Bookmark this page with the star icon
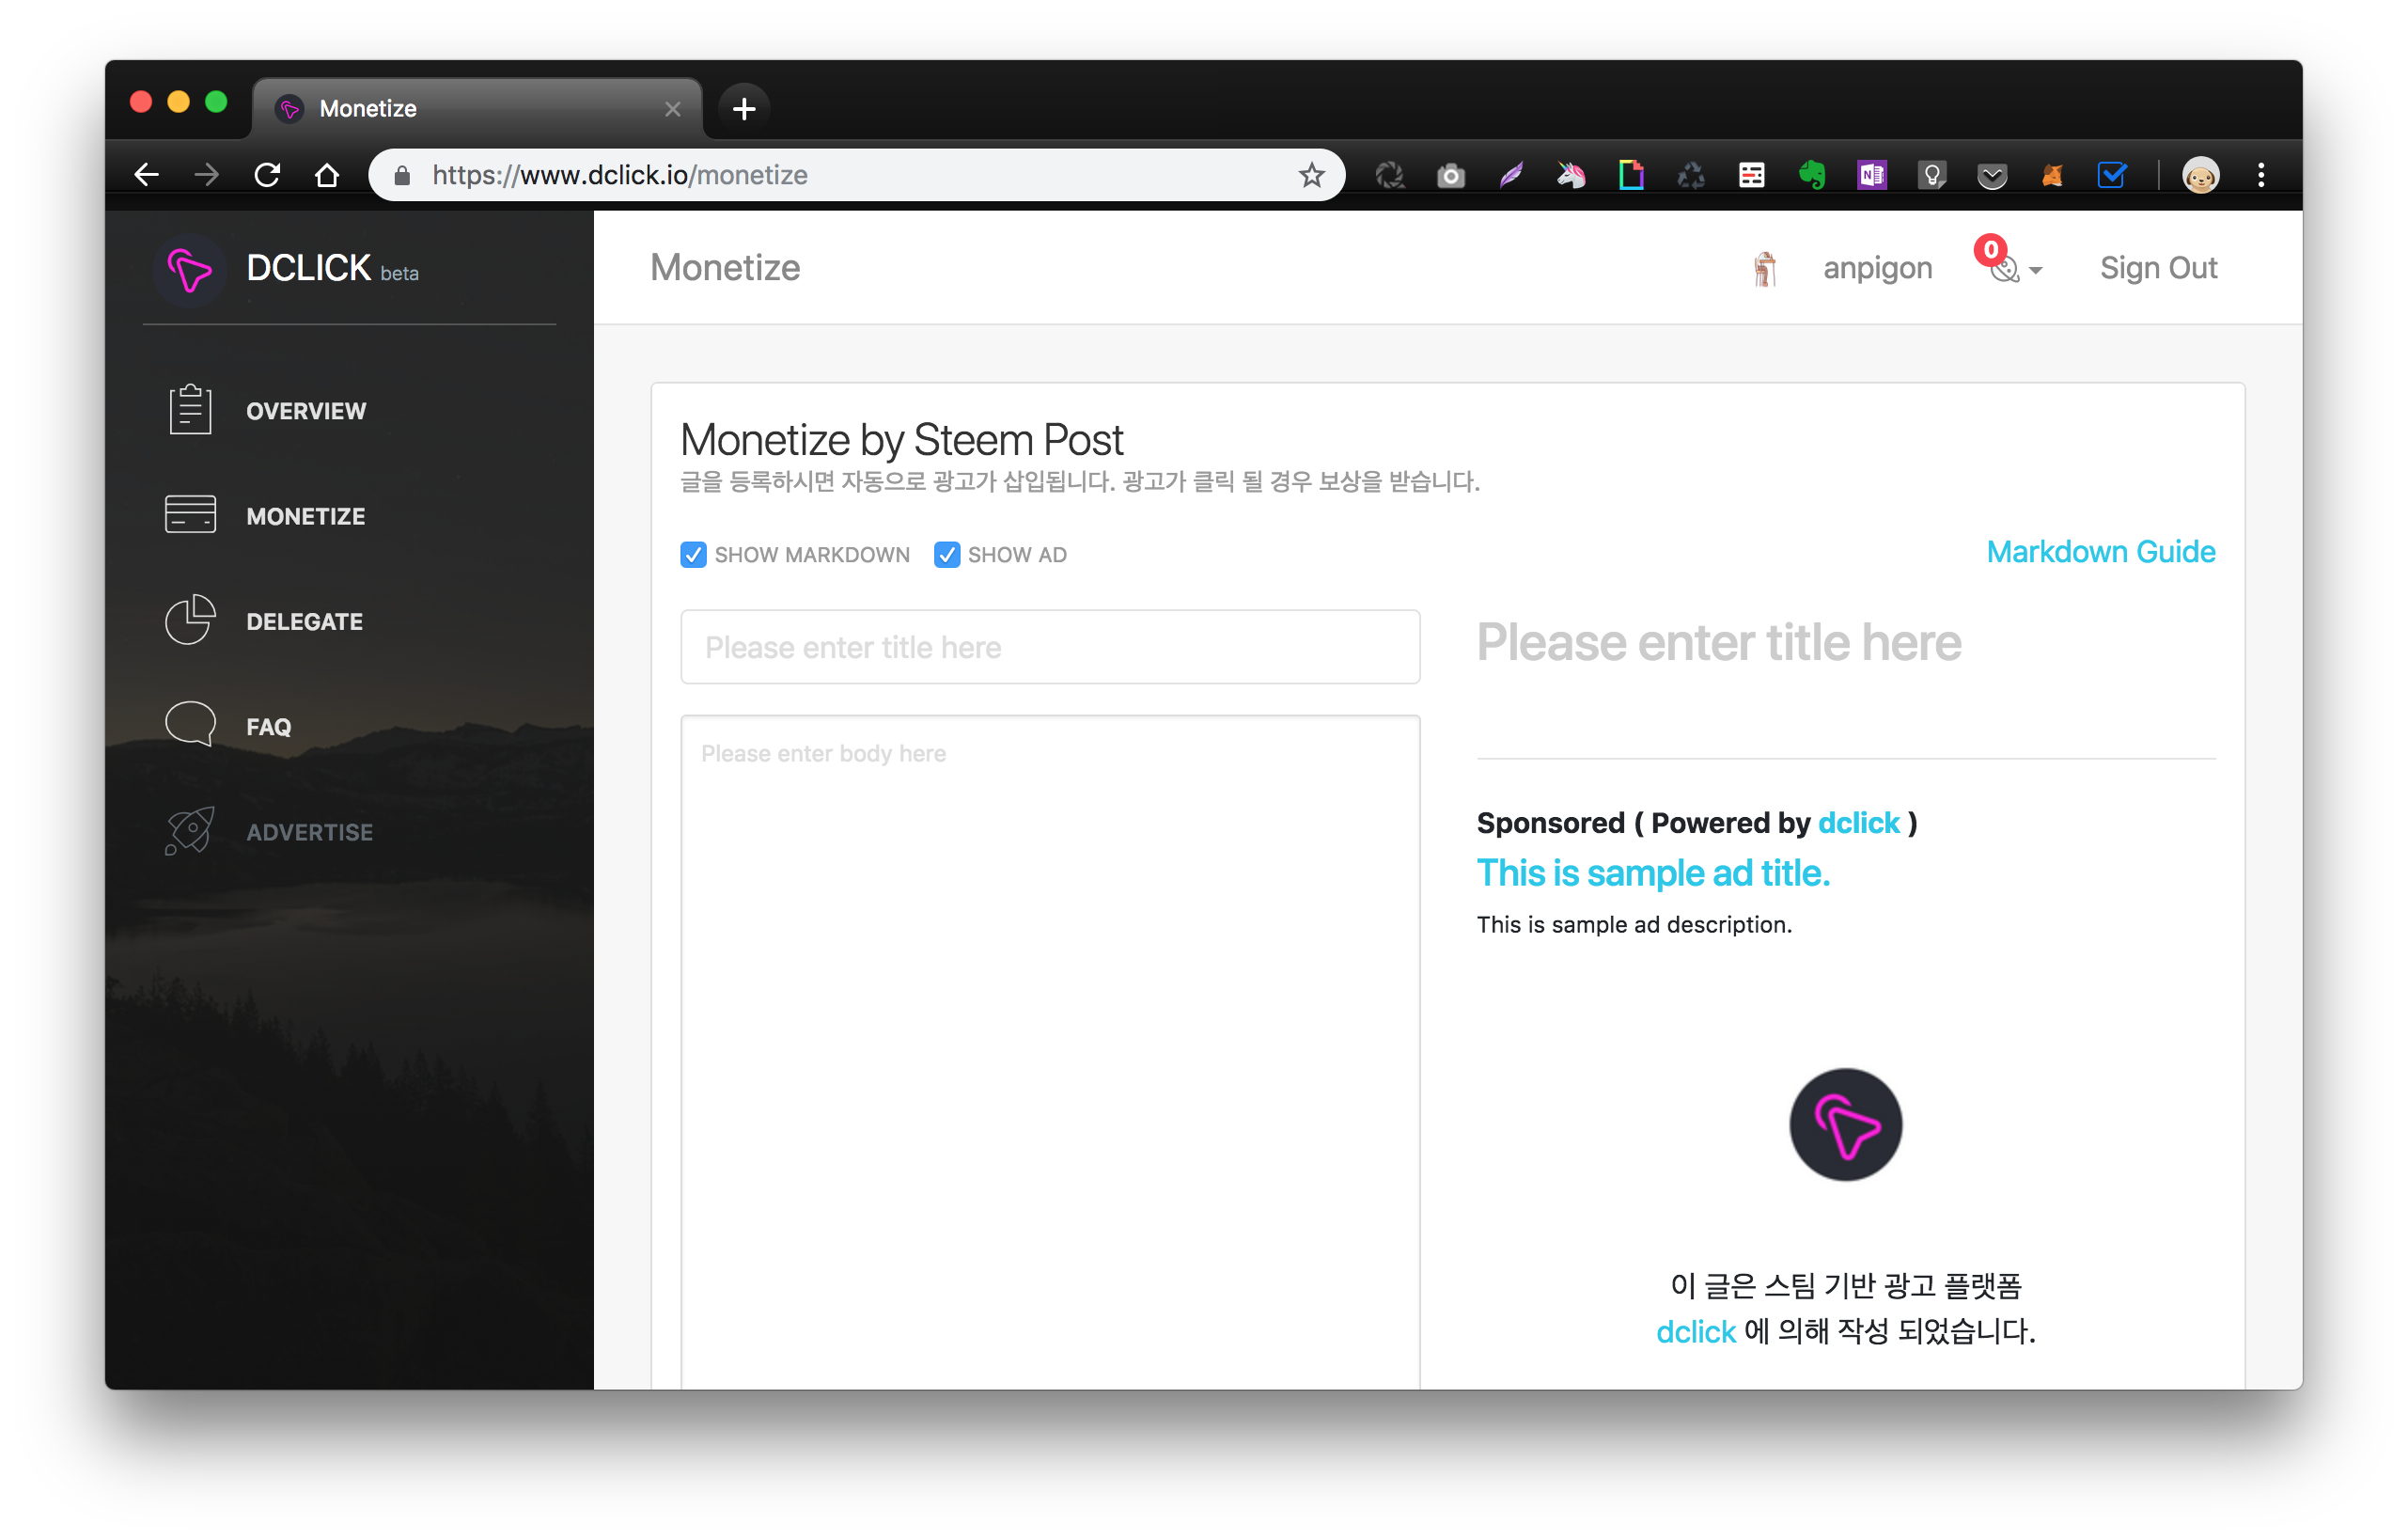The image size is (2408, 1540). pyautogui.click(x=1311, y=175)
